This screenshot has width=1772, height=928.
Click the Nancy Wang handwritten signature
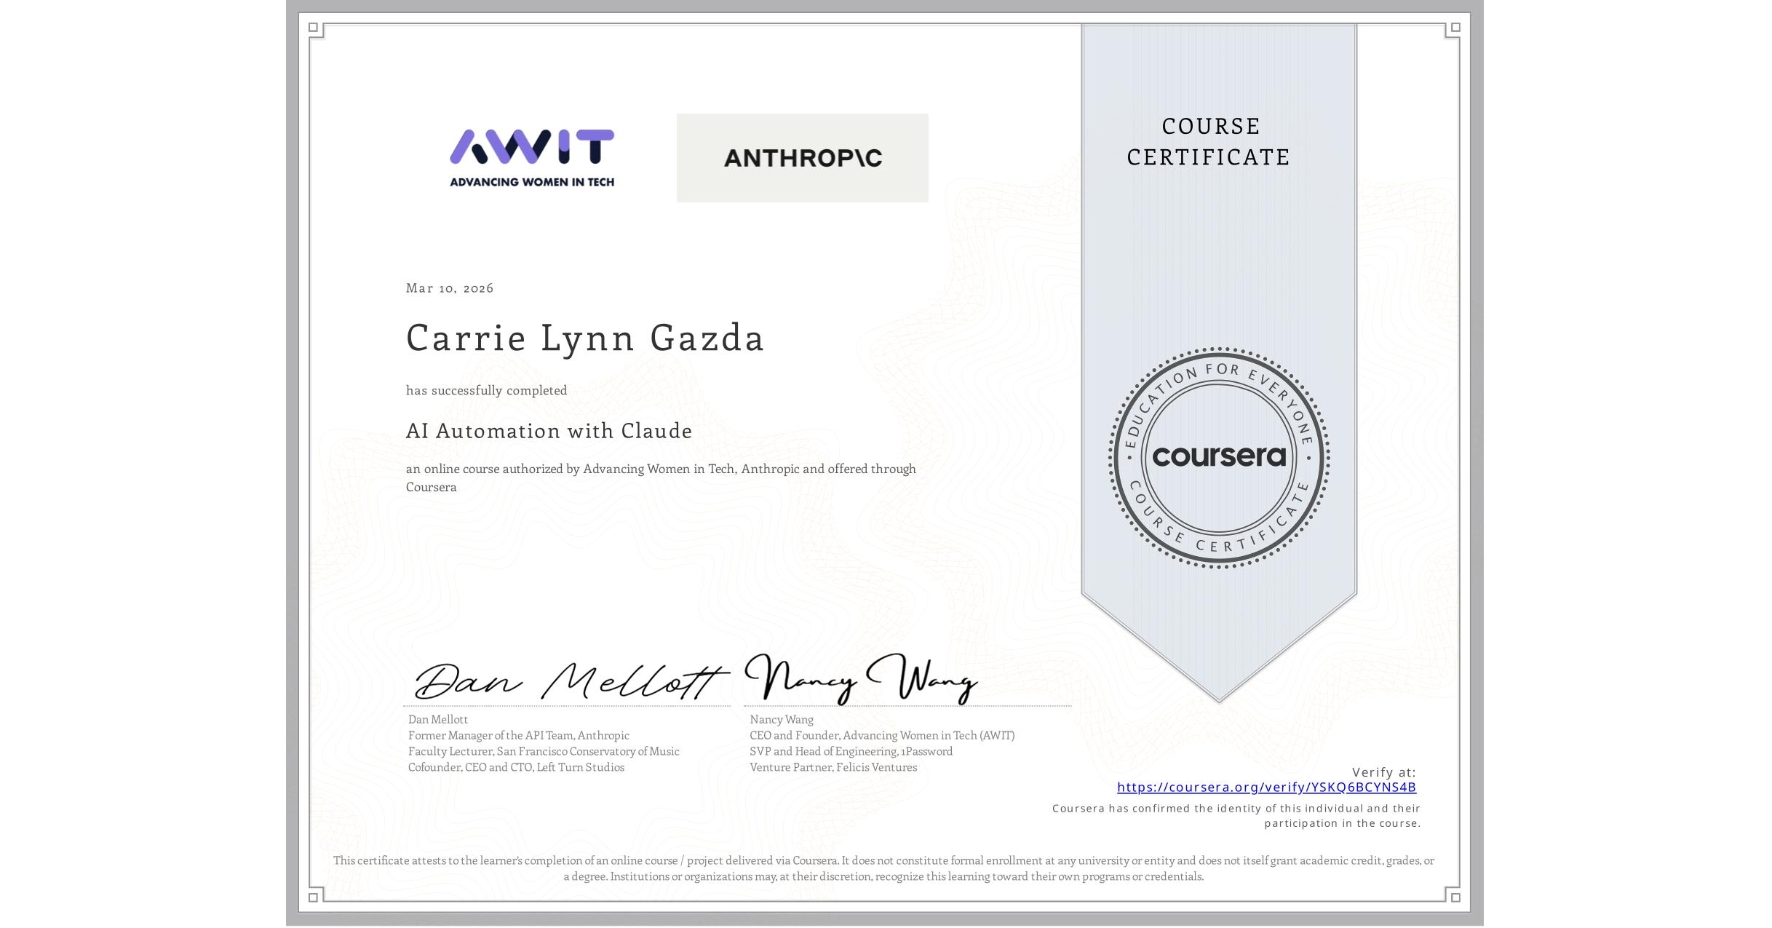861,679
